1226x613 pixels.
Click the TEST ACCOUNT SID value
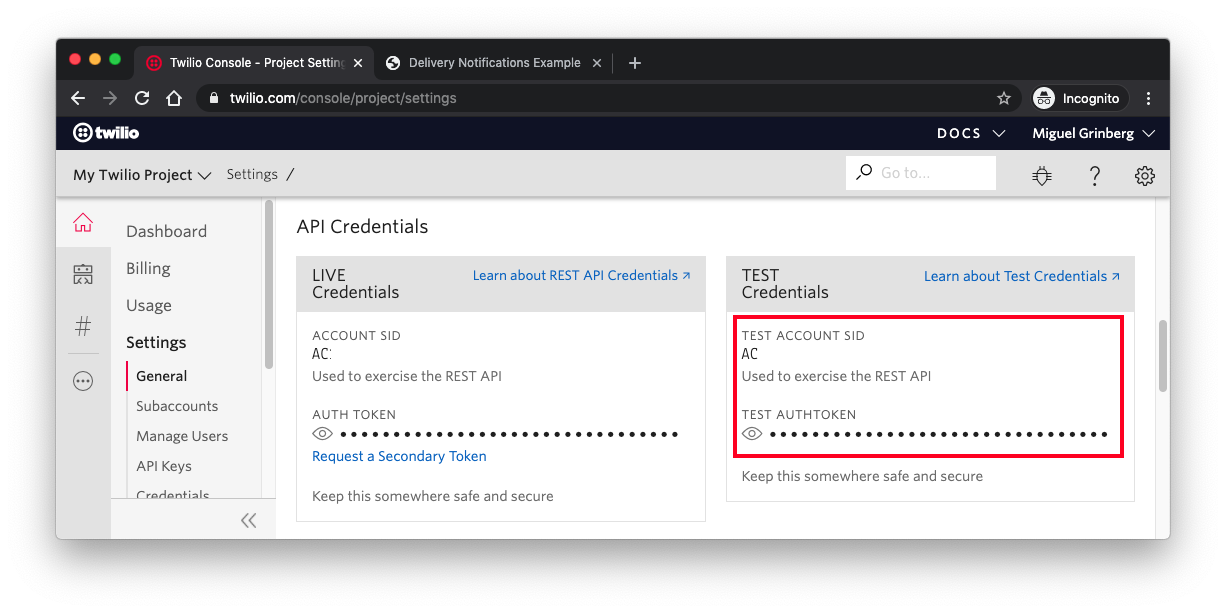[x=750, y=354]
